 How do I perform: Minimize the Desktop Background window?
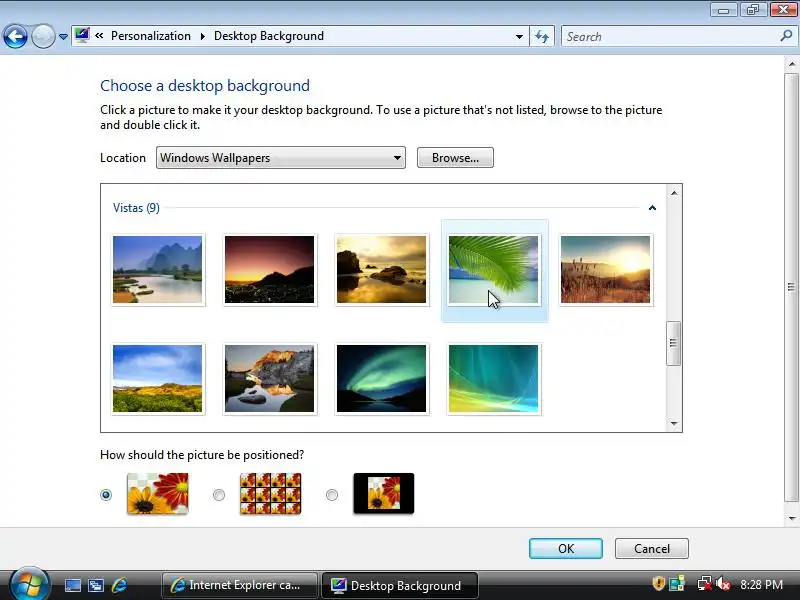coord(723,9)
